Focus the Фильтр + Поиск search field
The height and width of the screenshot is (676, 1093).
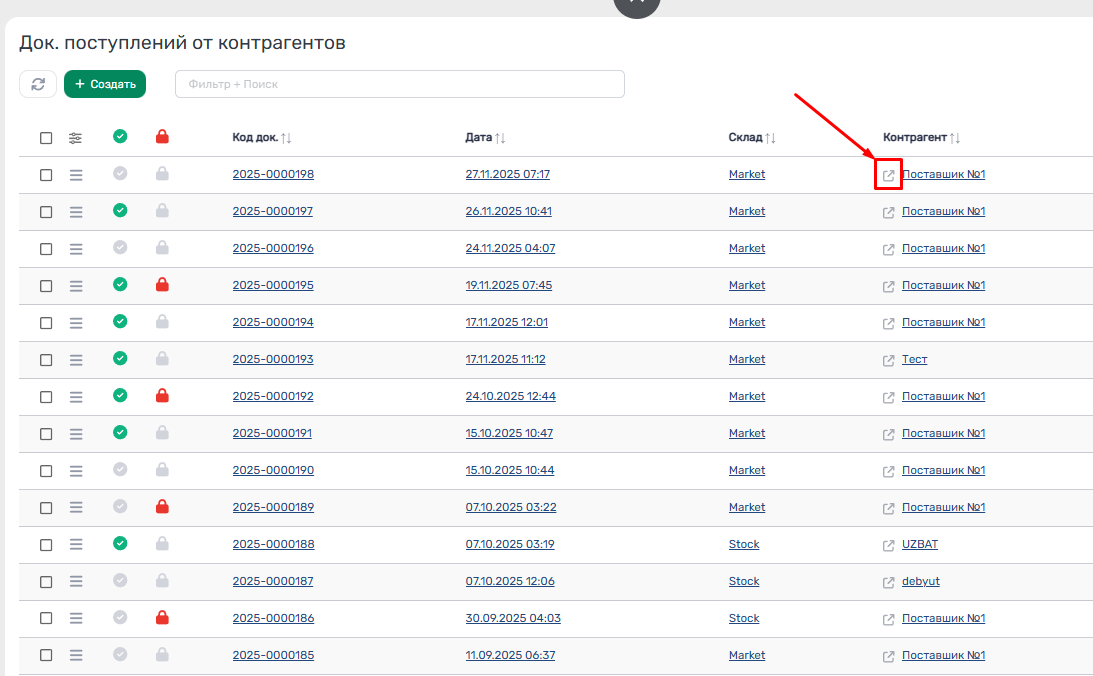tap(400, 85)
